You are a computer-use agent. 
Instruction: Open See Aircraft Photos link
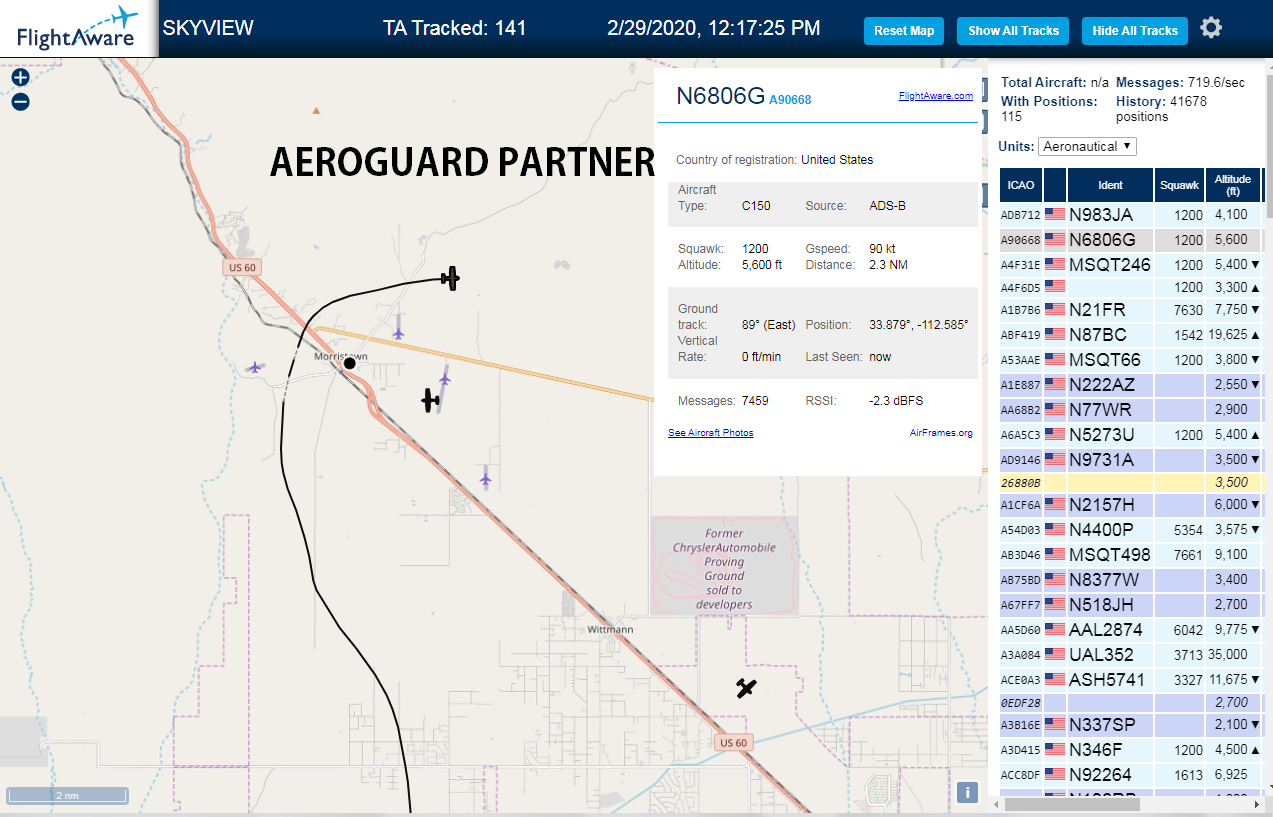click(x=710, y=433)
